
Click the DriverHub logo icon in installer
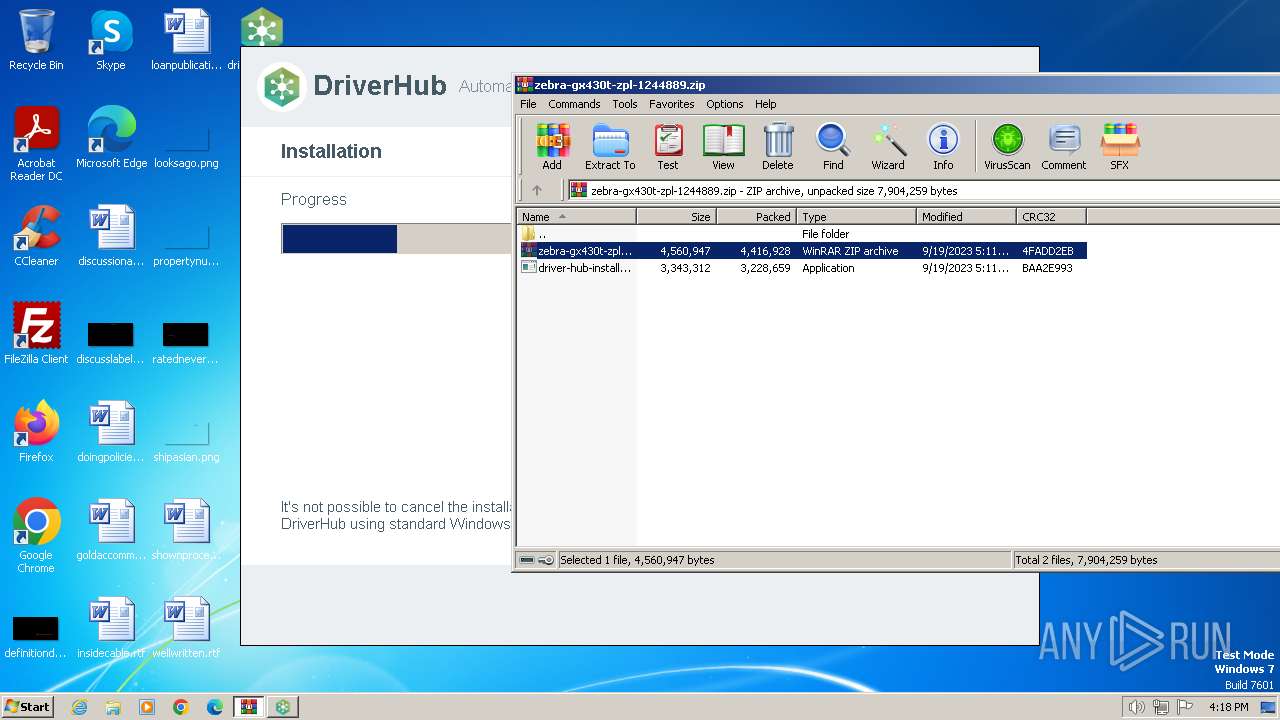point(283,86)
